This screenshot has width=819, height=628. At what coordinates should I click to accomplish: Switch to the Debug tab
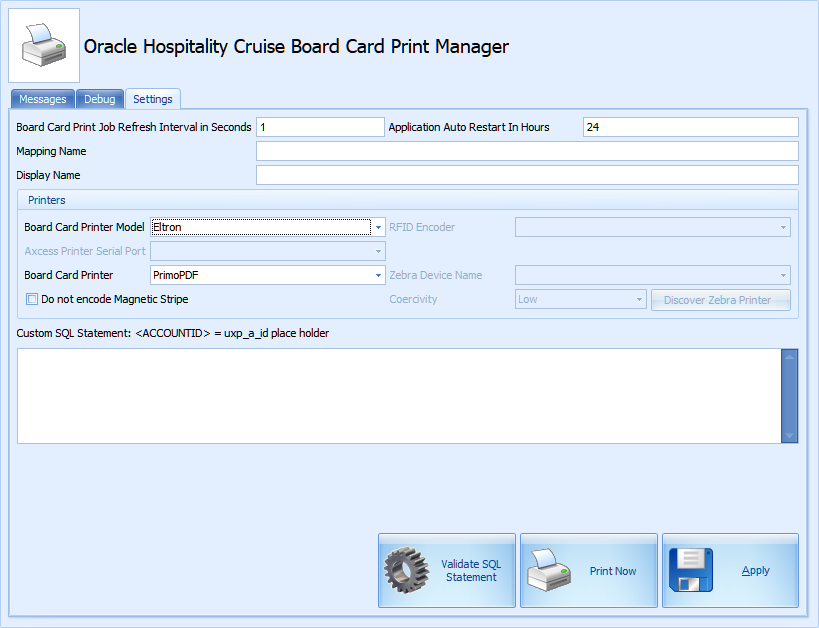(x=99, y=99)
